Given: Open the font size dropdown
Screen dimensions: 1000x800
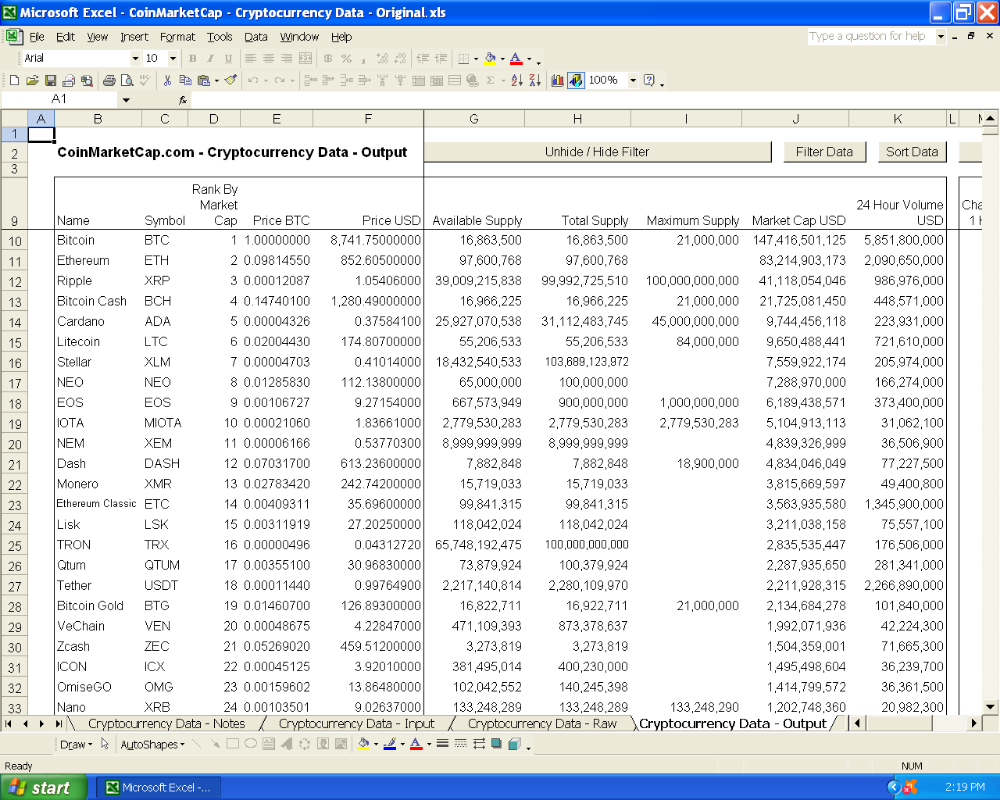Looking at the screenshot, I should pos(173,59).
